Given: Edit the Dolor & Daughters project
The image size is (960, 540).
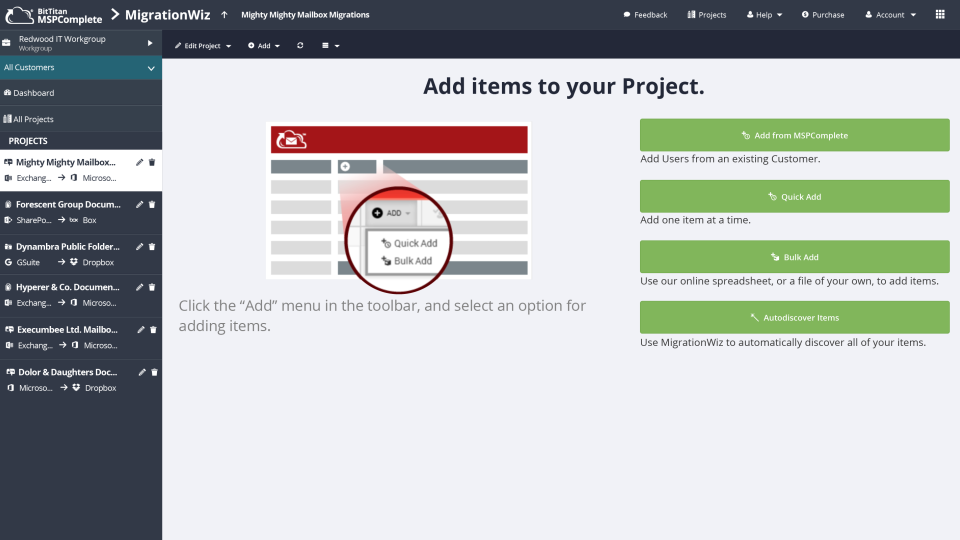Looking at the screenshot, I should (x=142, y=372).
